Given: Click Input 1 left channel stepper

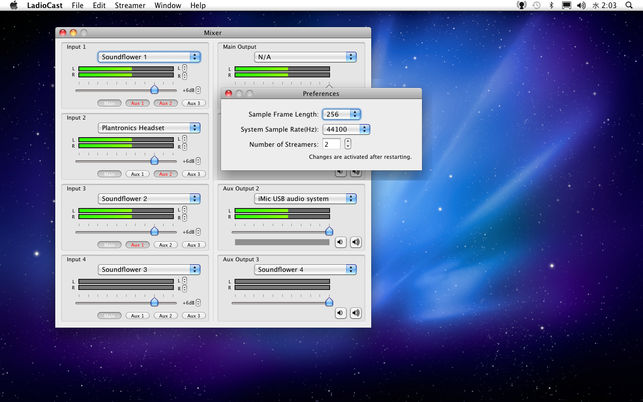Looking at the screenshot, I should (x=185, y=68).
